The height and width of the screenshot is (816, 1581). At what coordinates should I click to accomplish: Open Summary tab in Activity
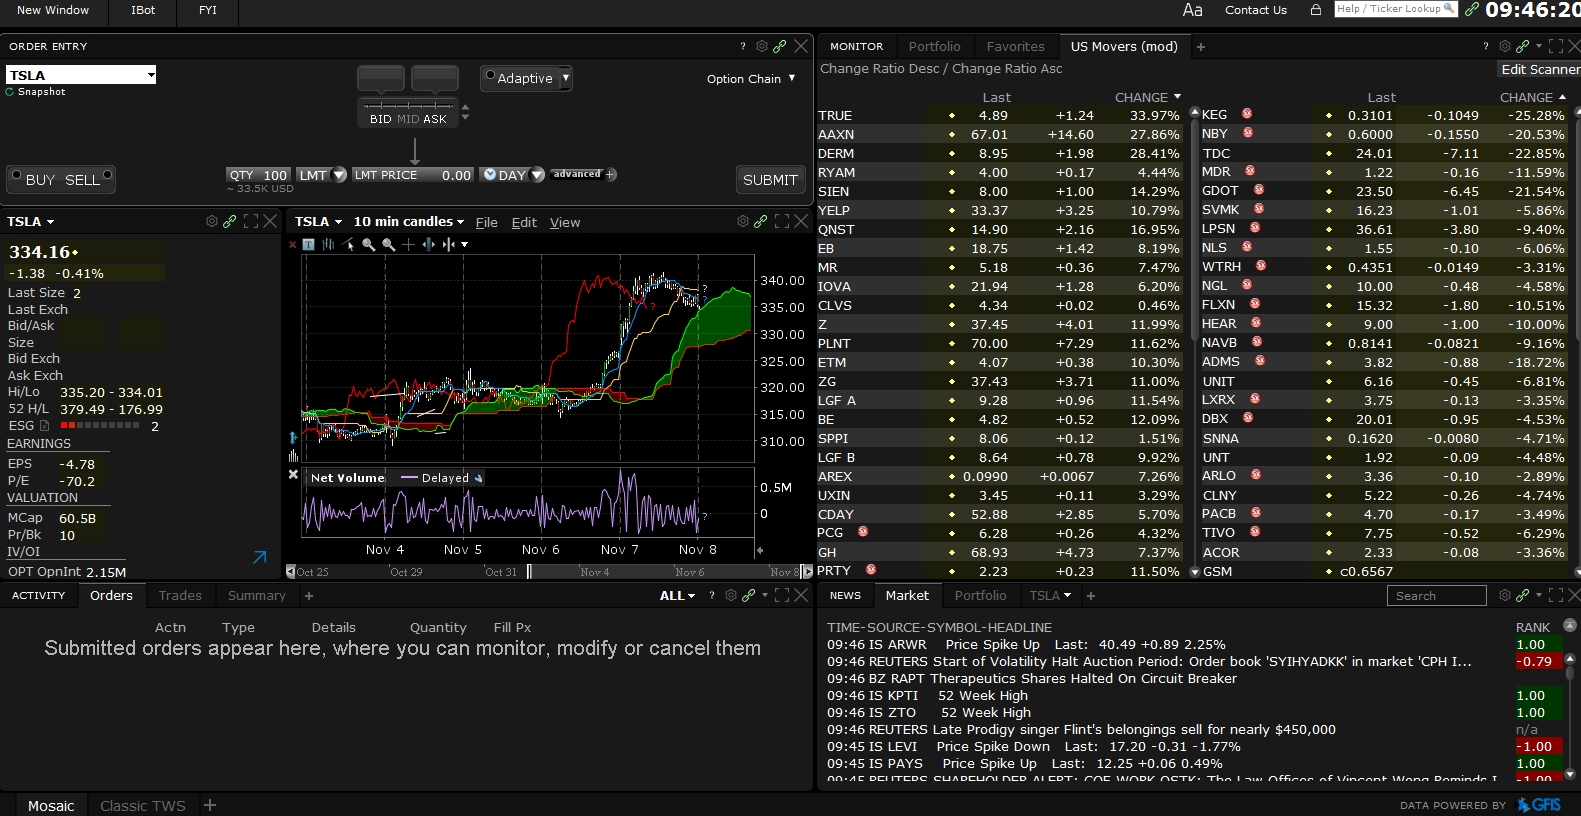coord(257,595)
